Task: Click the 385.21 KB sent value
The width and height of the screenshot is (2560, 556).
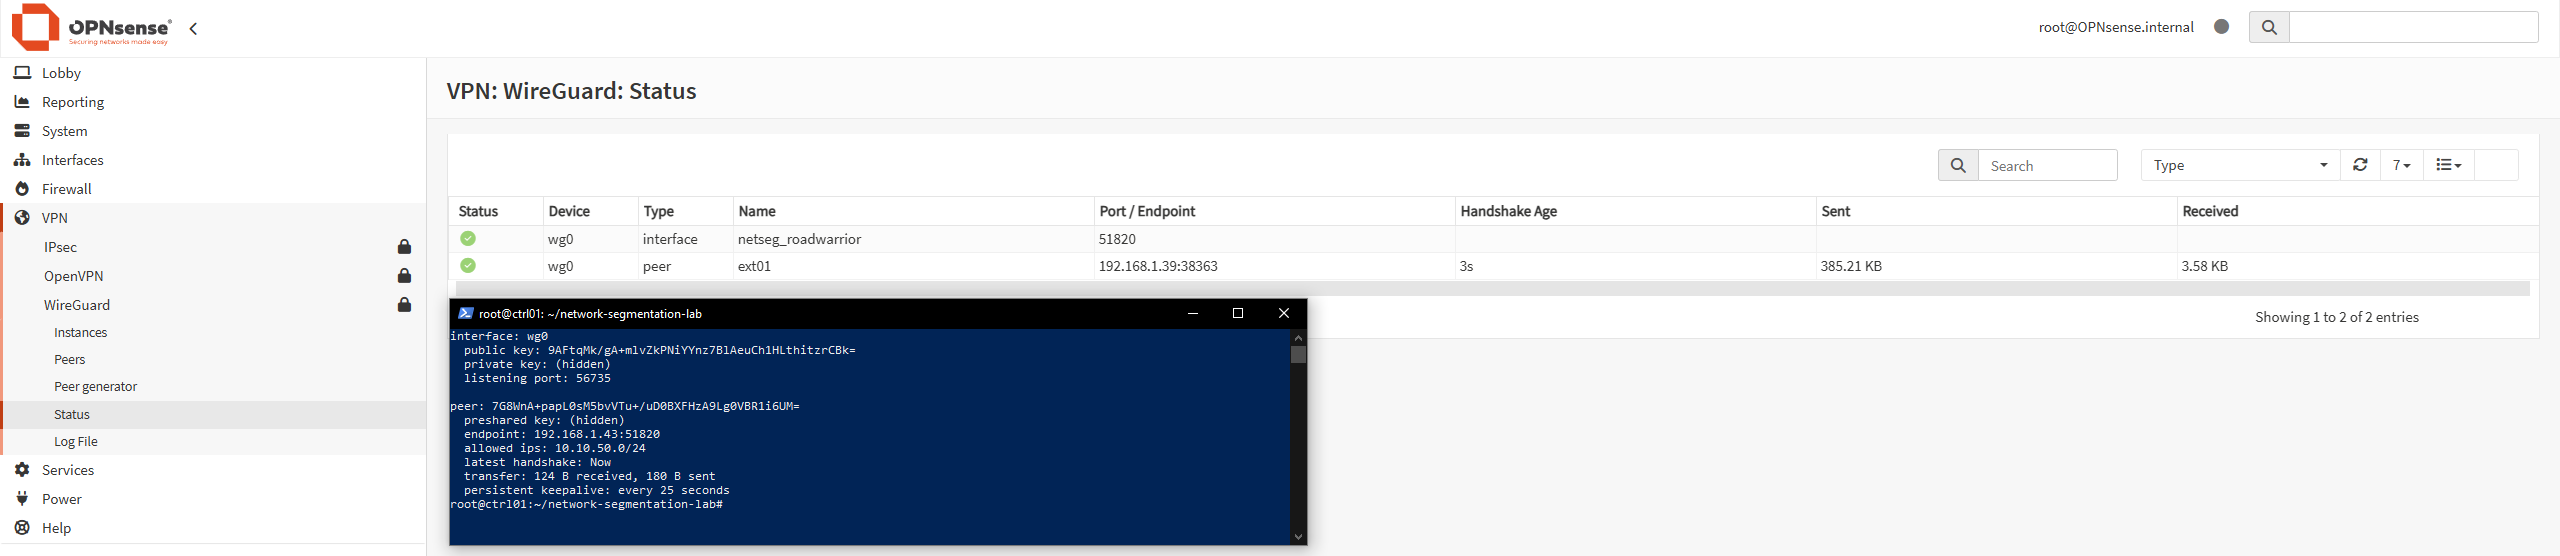Action: coord(1851,266)
